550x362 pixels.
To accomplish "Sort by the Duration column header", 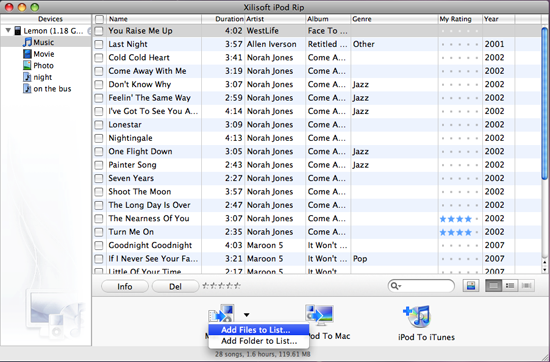I will click(x=223, y=19).
